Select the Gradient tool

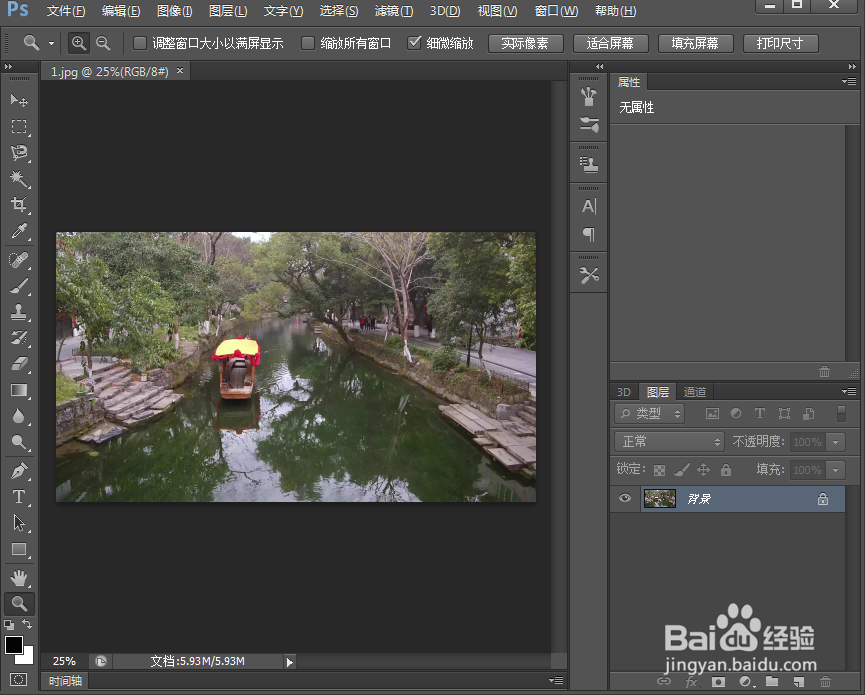19,390
